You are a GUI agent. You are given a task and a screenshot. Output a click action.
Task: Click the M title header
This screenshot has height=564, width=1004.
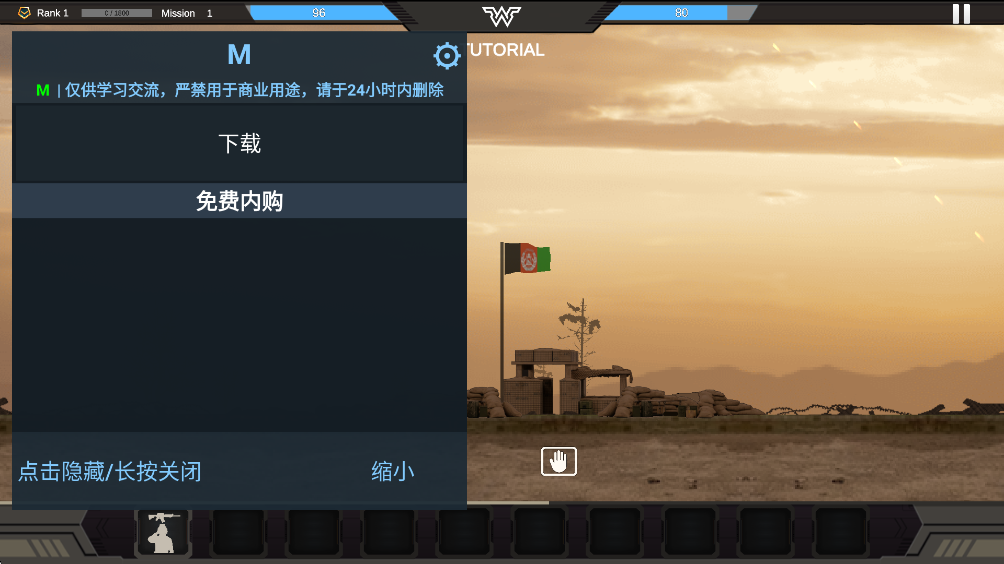[x=239, y=54]
